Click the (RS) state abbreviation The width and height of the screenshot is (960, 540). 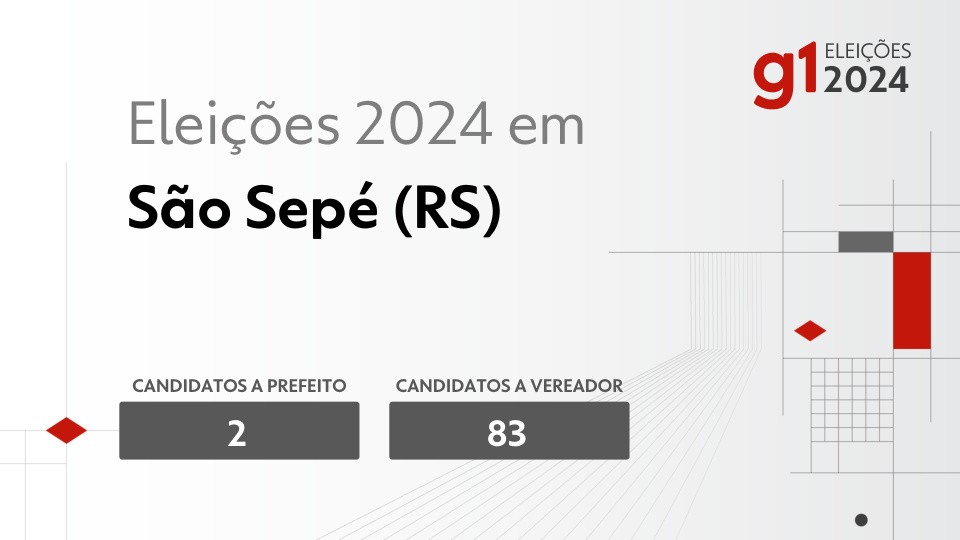(449, 212)
